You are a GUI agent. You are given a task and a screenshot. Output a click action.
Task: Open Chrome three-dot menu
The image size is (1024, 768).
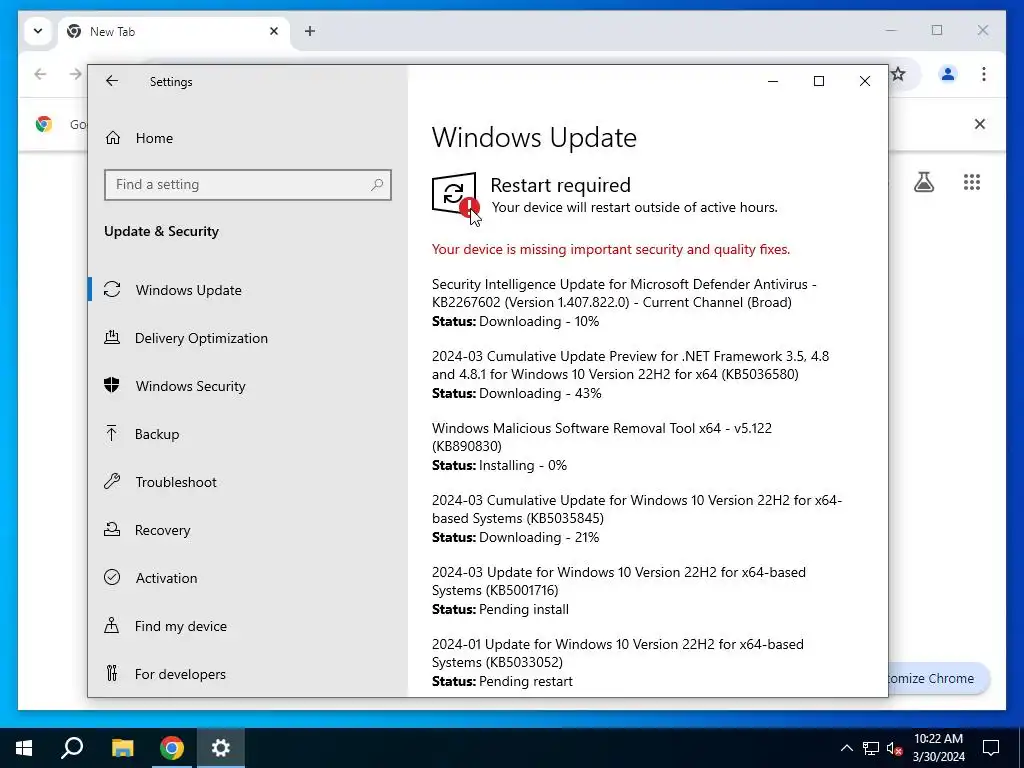[x=984, y=74]
